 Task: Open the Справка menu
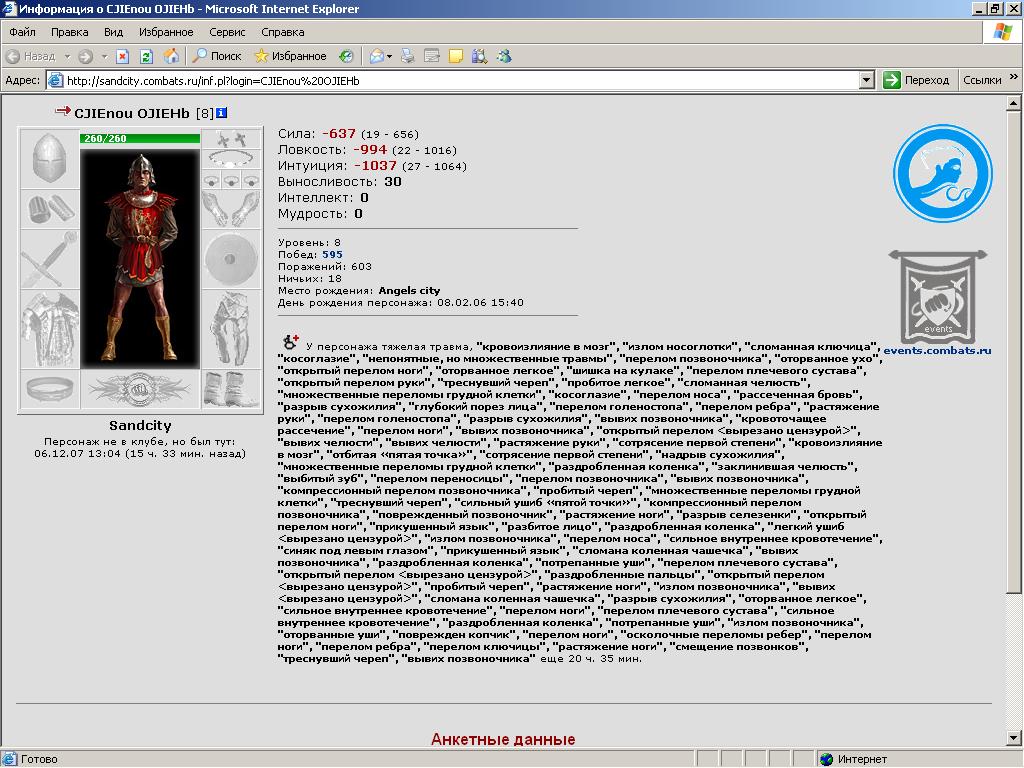coord(283,32)
